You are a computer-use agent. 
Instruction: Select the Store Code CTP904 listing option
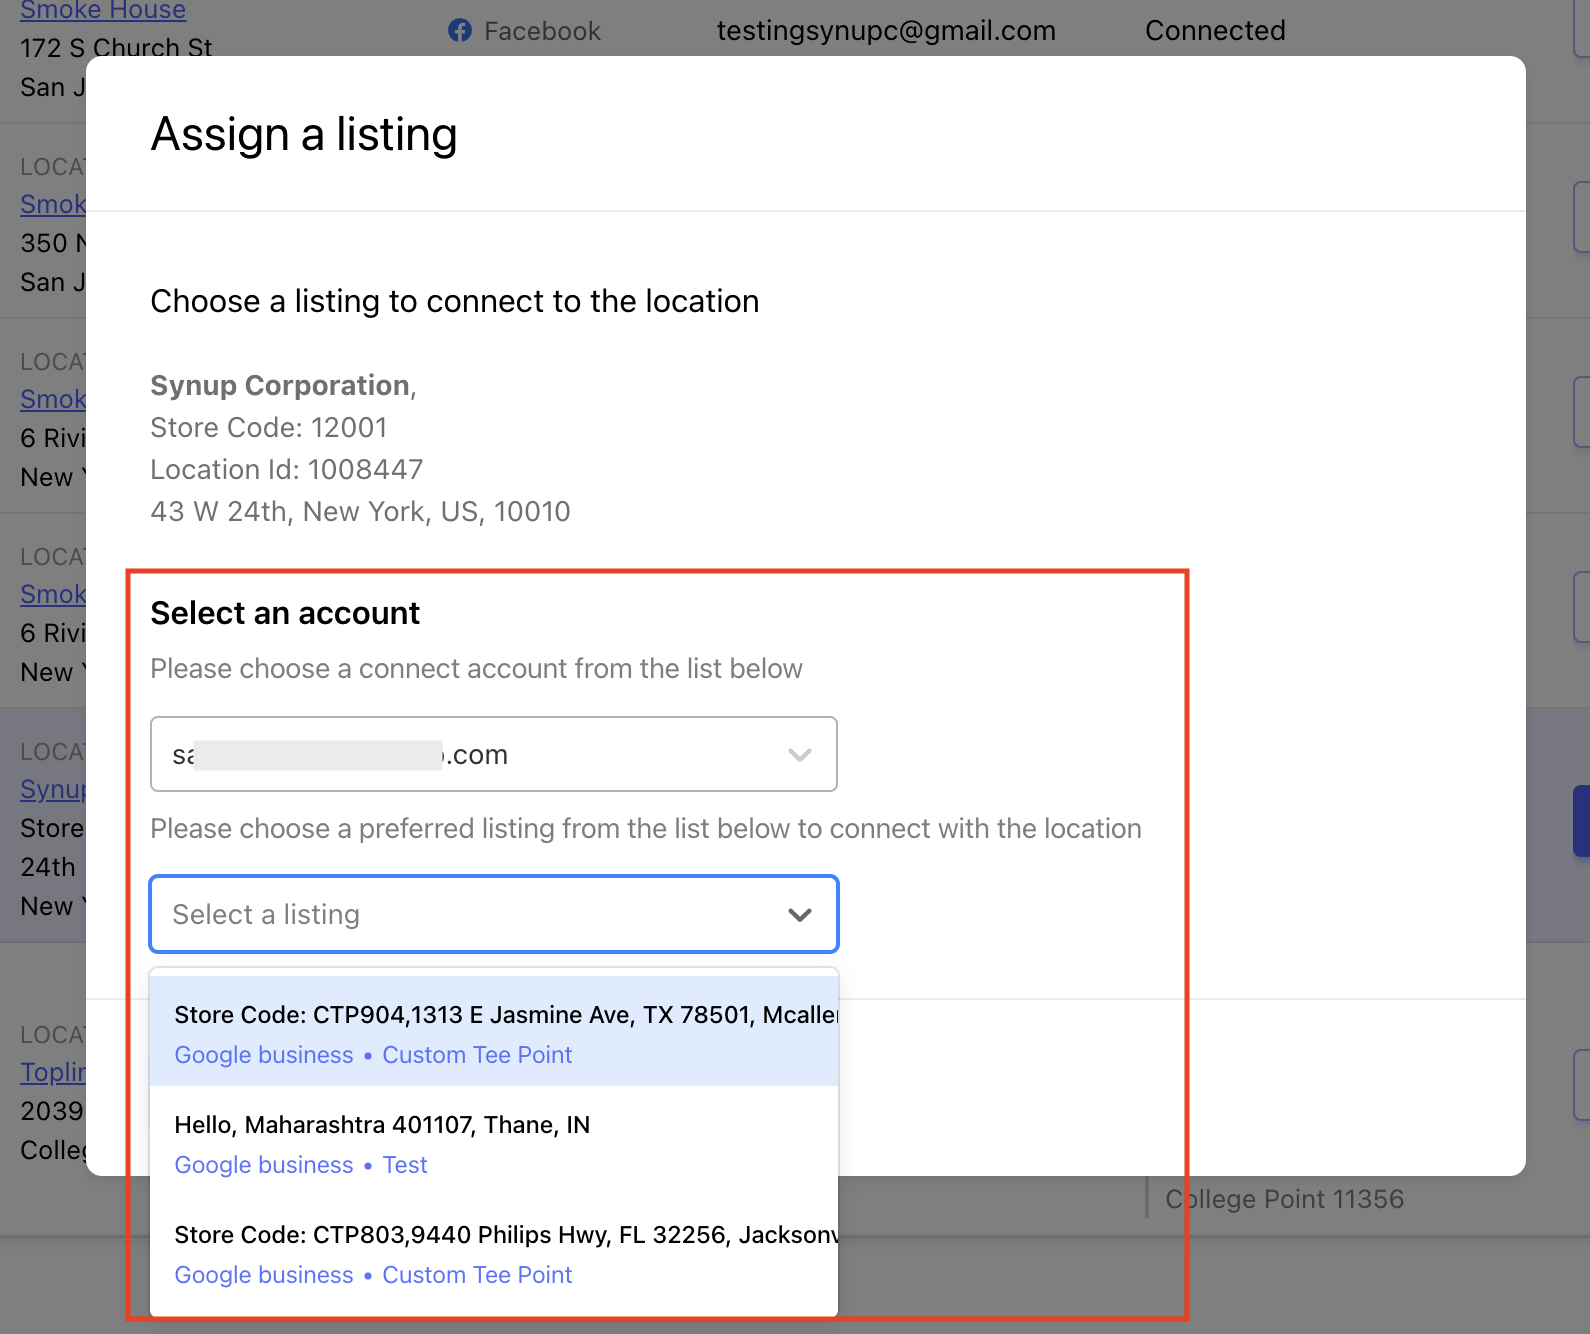(493, 1033)
